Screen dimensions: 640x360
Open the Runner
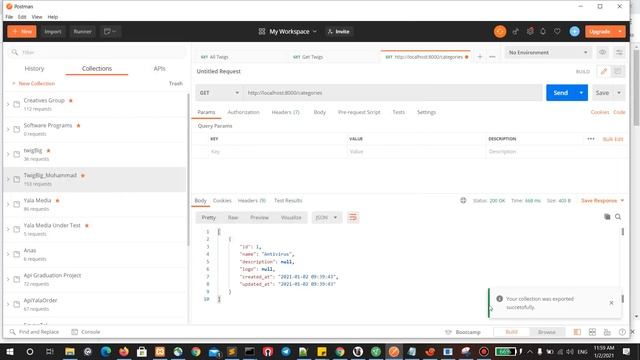coord(82,31)
